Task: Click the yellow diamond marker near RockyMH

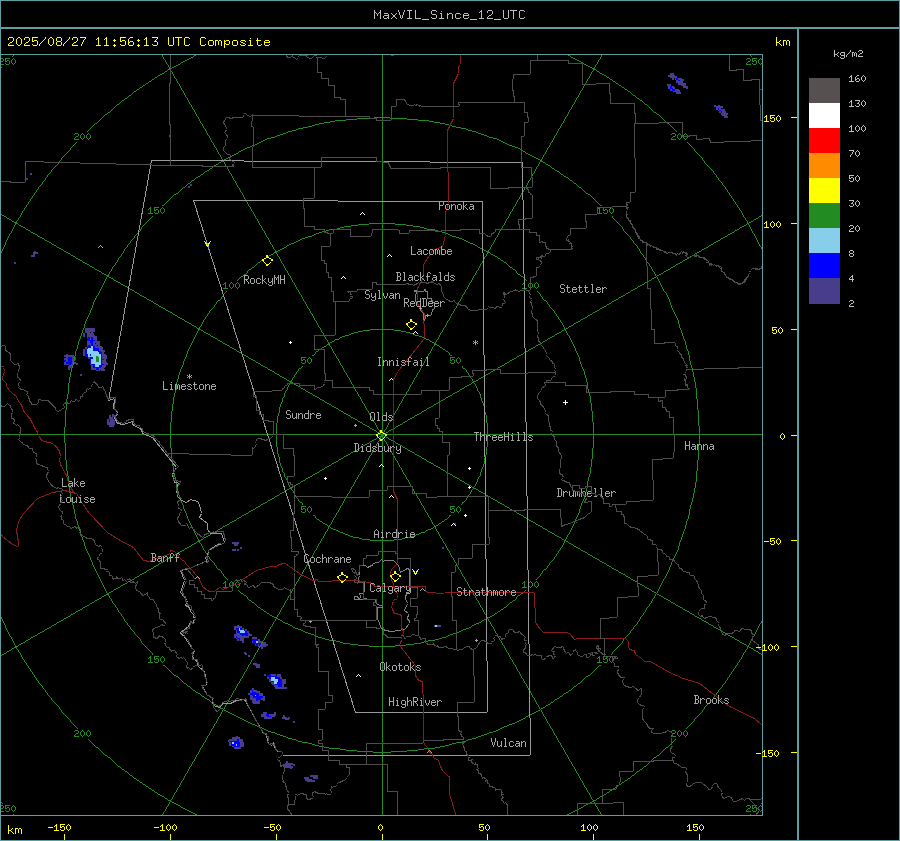Action: (x=267, y=261)
